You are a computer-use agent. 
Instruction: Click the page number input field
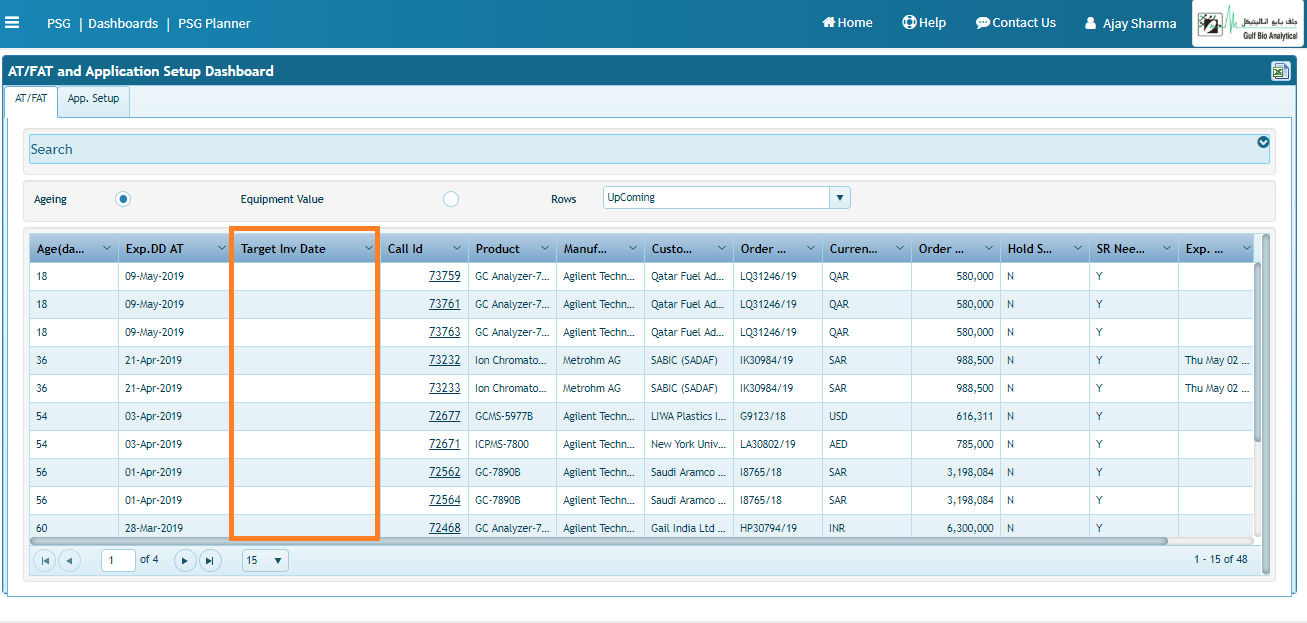118,560
